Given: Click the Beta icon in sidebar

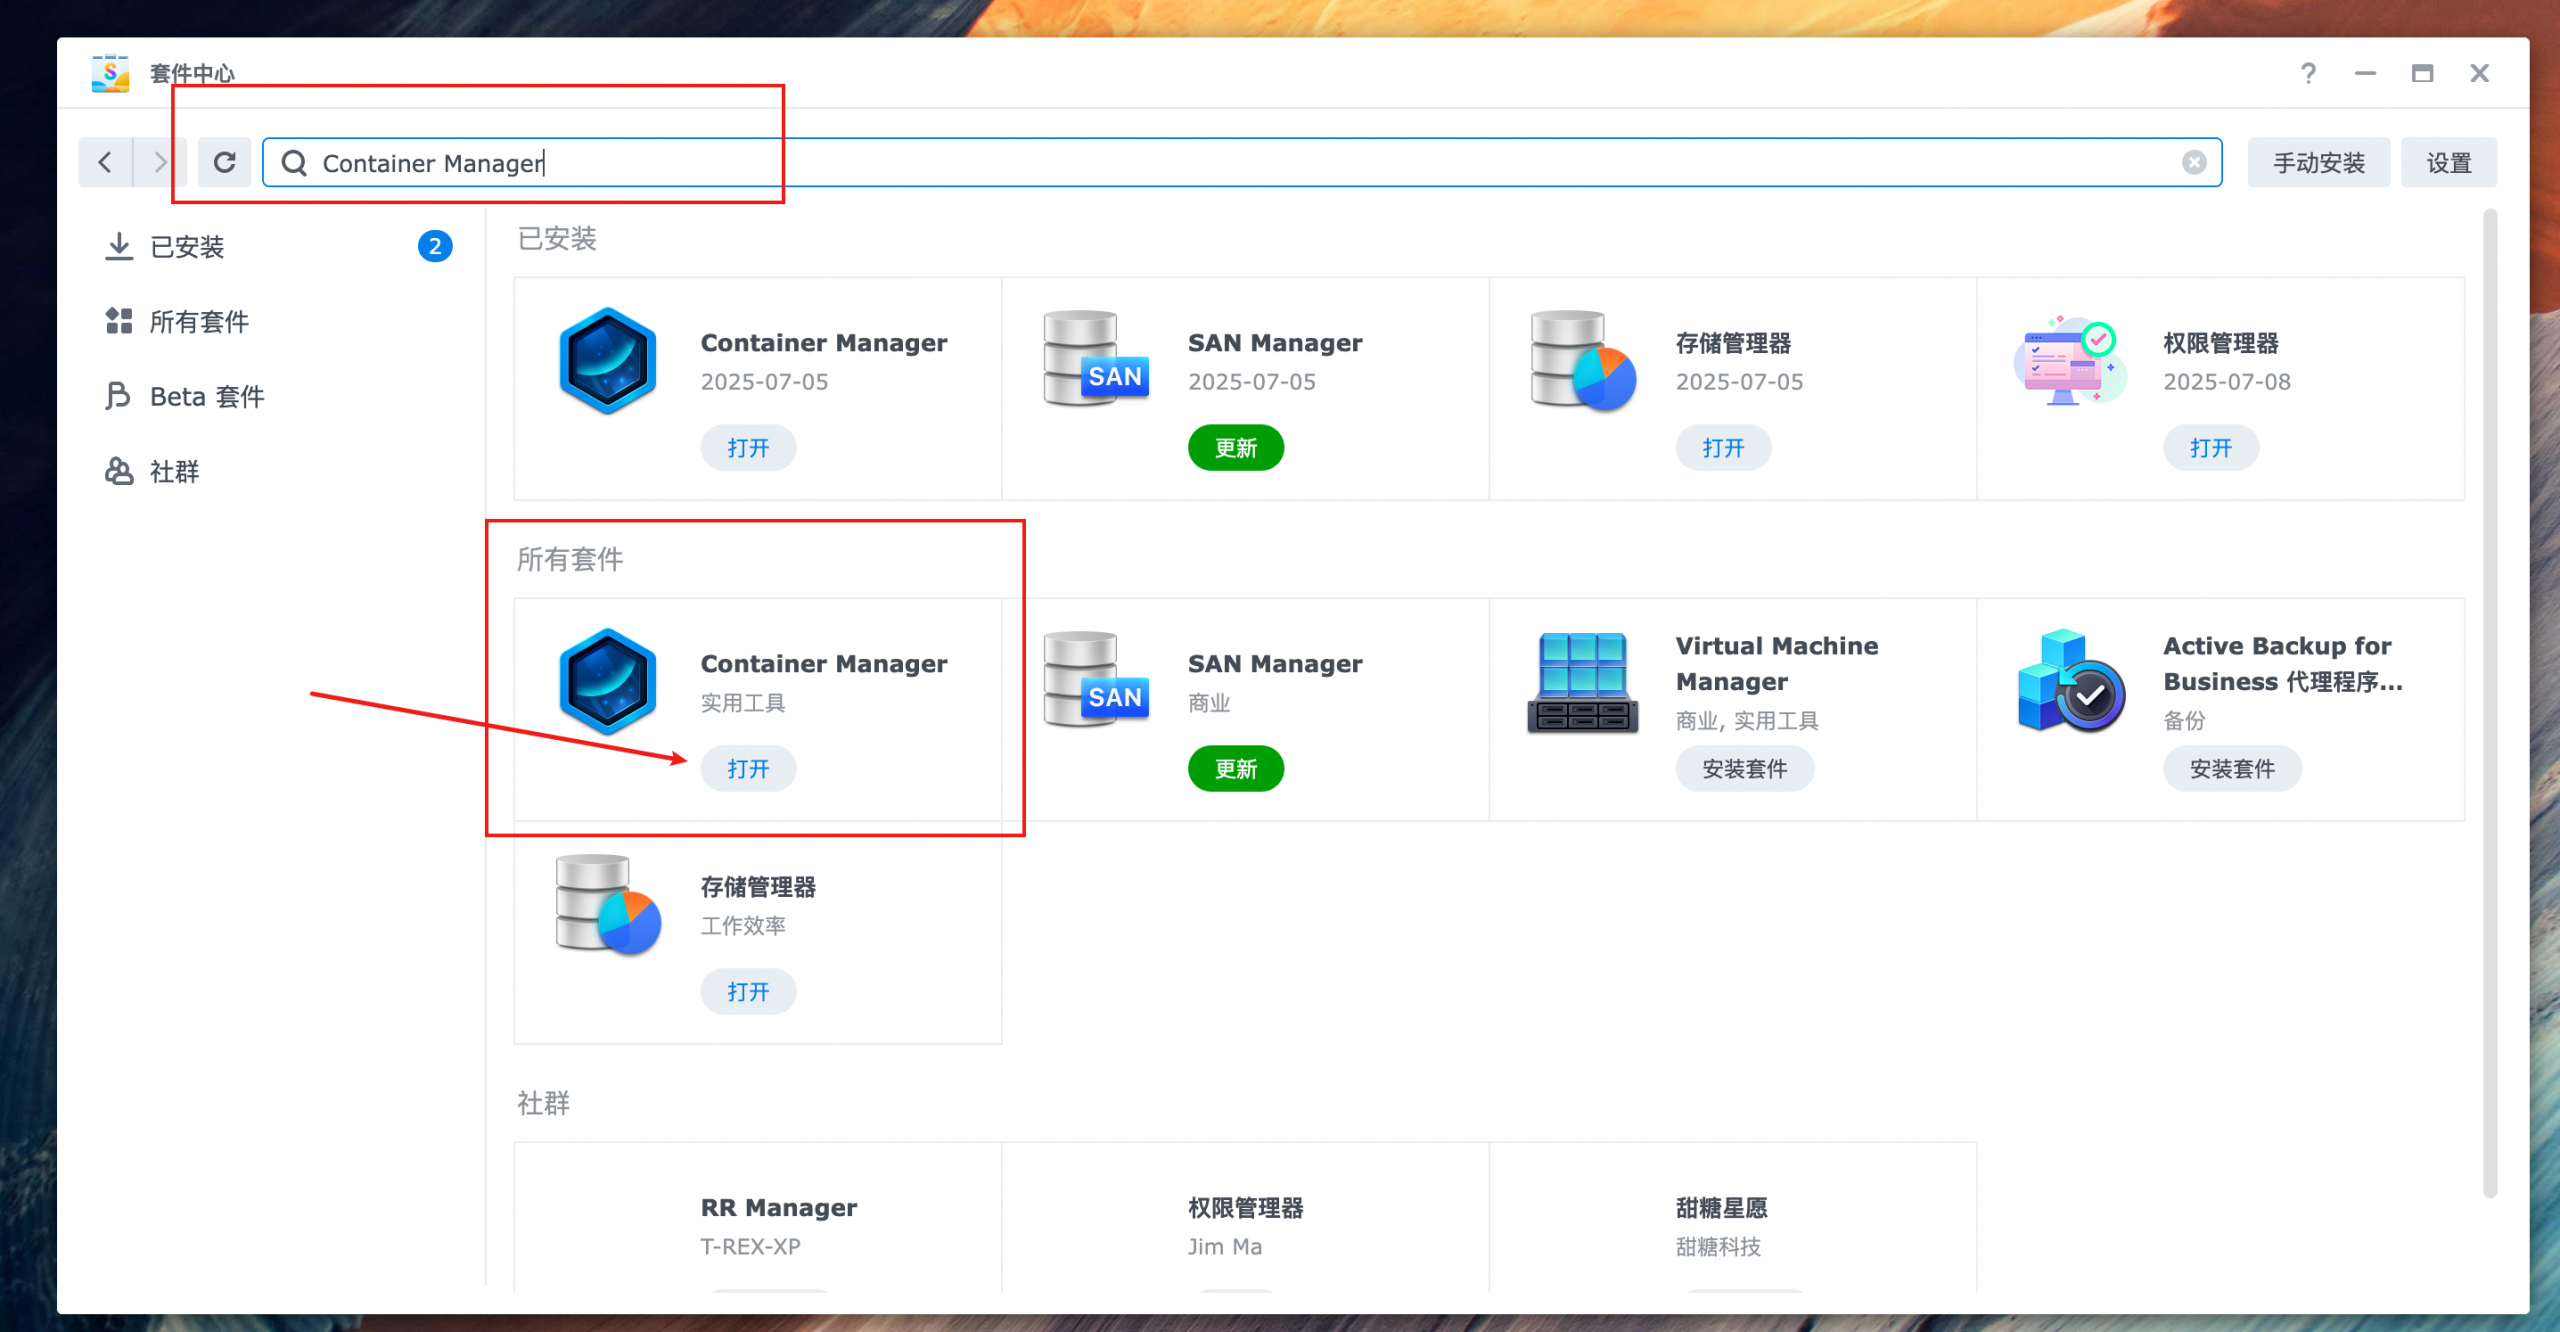Looking at the screenshot, I should 118,396.
